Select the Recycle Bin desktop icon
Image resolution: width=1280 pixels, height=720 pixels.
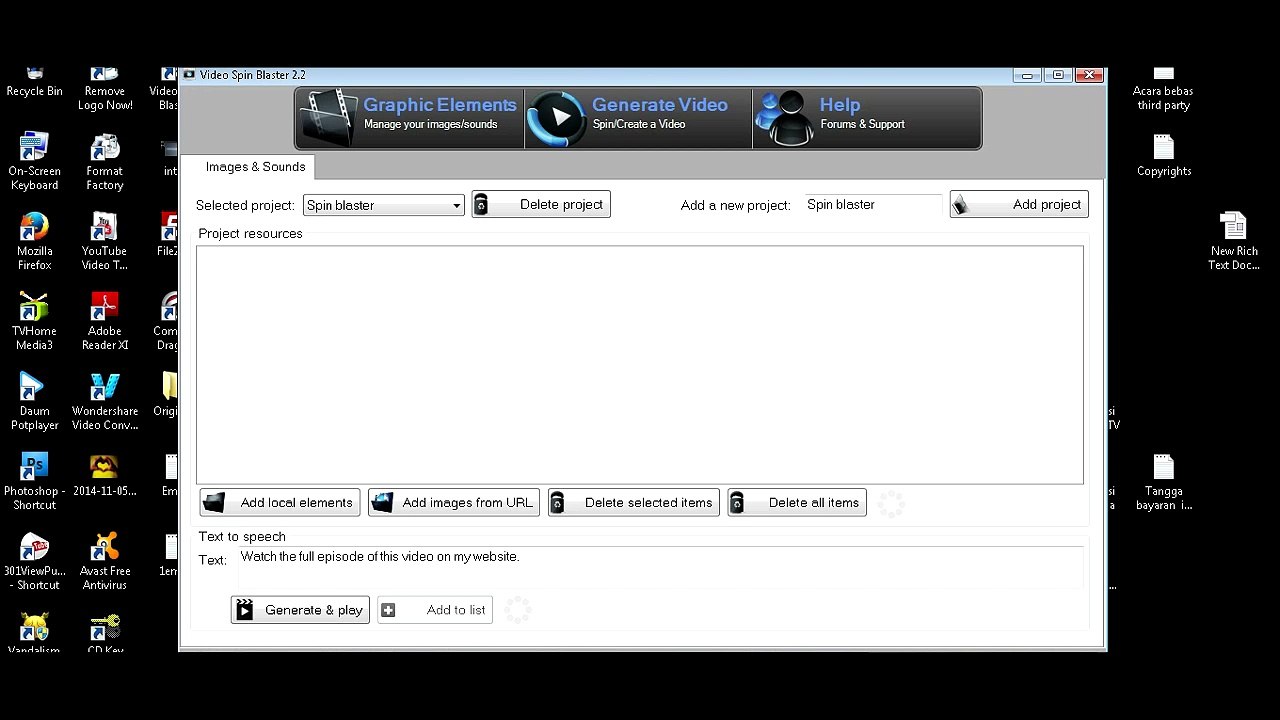pos(34,83)
